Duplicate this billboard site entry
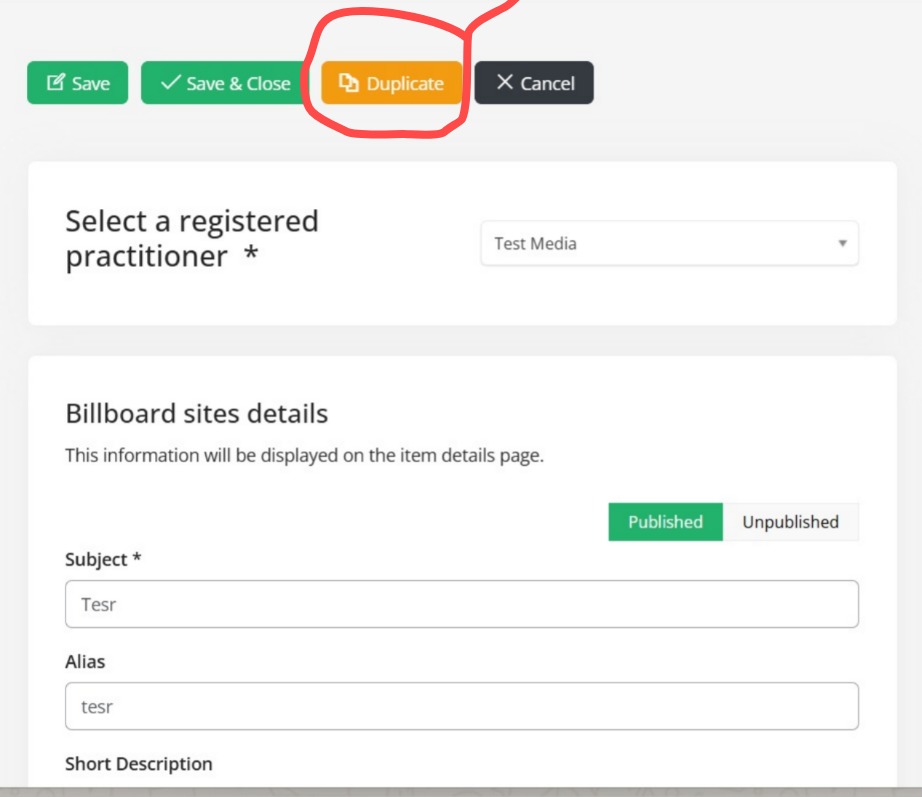The image size is (922, 797). coord(392,83)
